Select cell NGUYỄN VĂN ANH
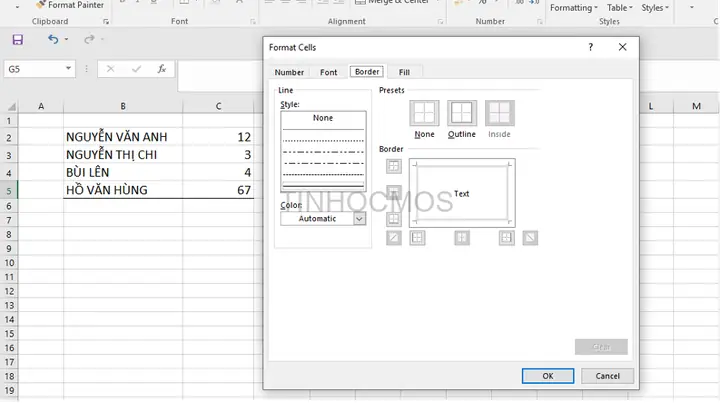The image size is (720, 403). click(123, 137)
